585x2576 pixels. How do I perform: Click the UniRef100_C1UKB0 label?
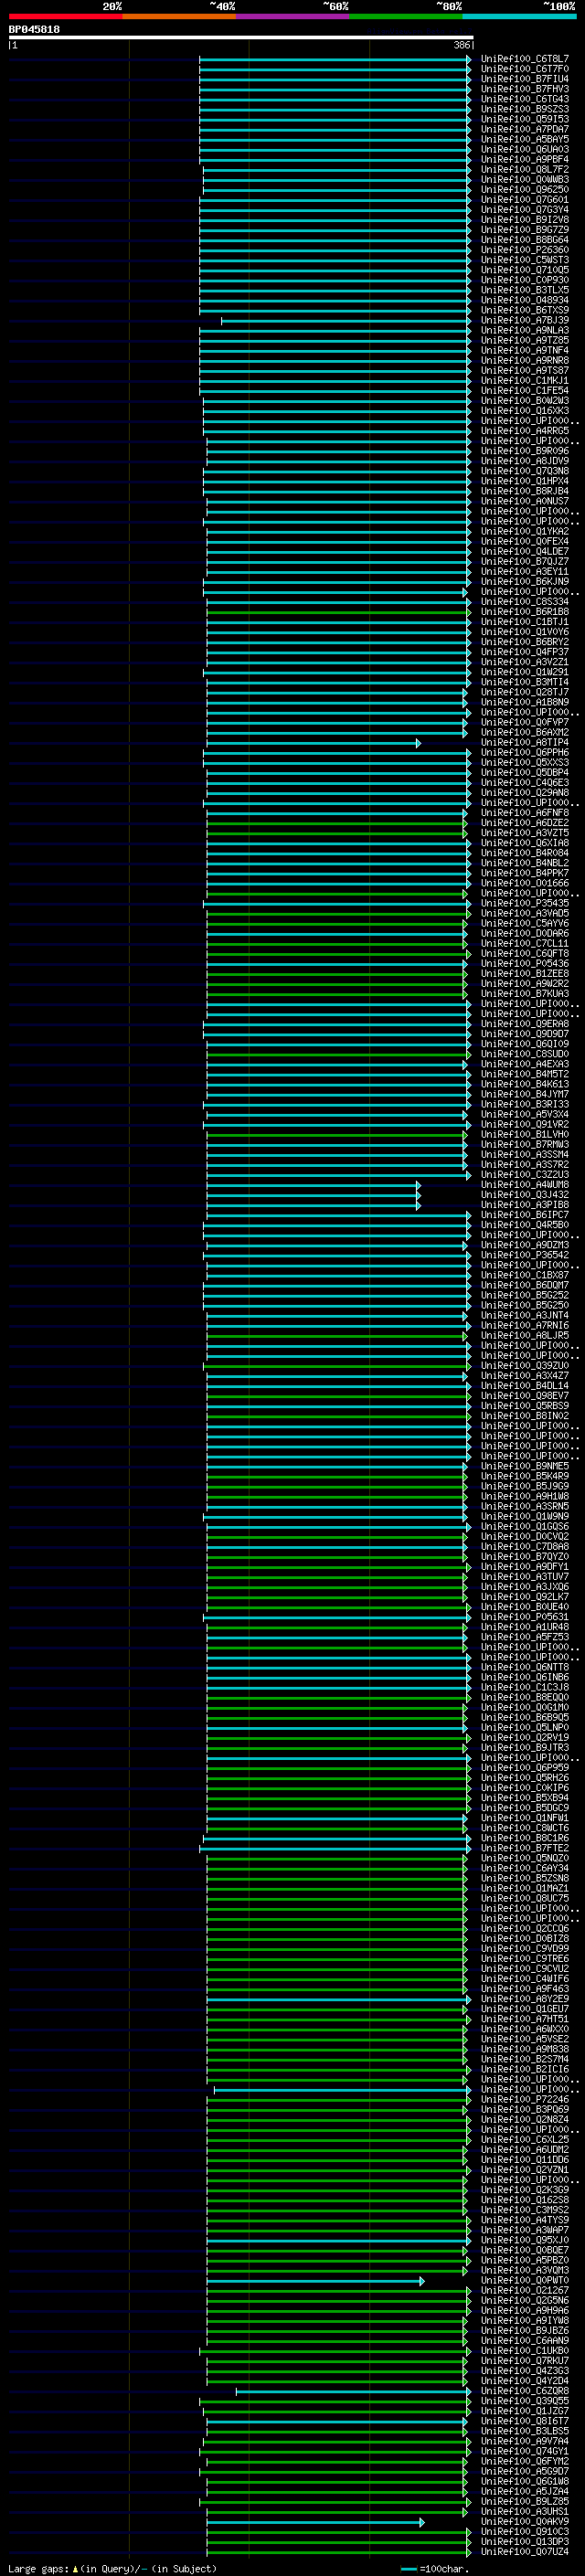coord(525,2352)
